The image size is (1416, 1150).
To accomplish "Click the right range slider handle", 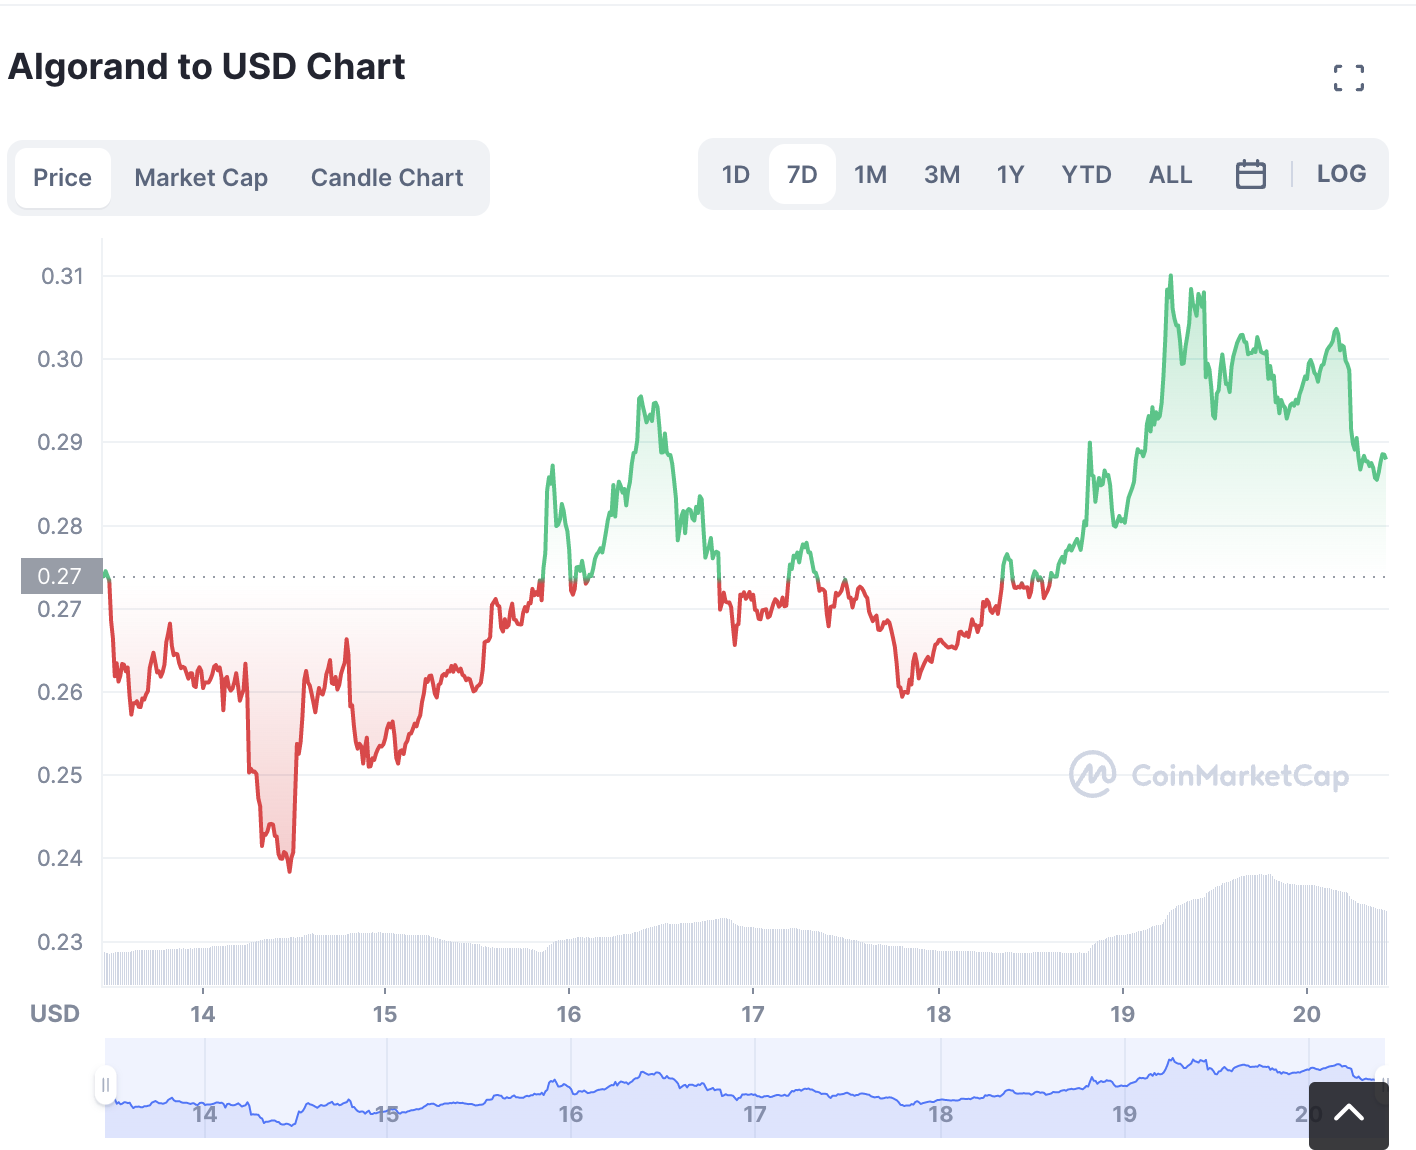I will pos(1383,1080).
